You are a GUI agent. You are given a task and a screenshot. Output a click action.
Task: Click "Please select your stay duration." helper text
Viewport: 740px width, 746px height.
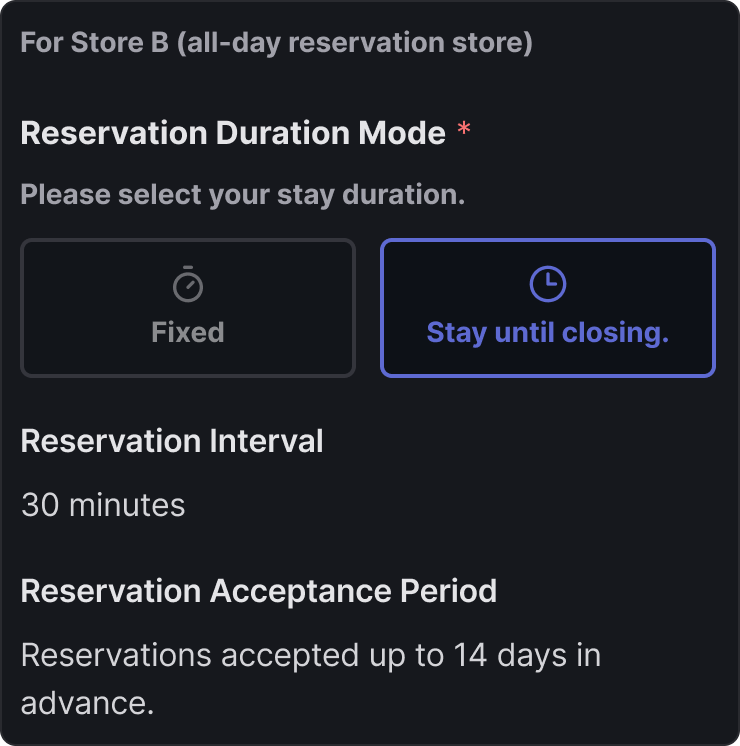pyautogui.click(x=243, y=194)
